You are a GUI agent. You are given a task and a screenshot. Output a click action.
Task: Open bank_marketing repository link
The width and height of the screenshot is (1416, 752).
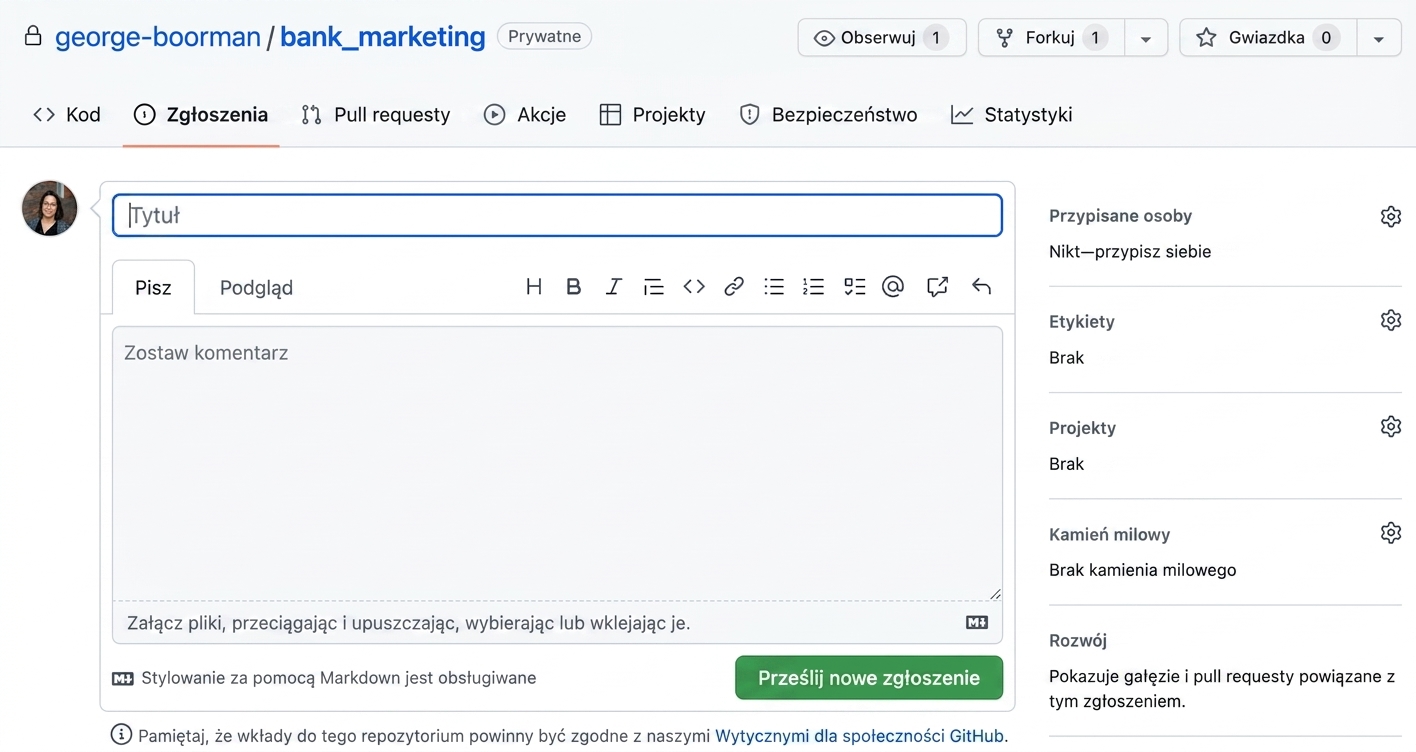382,37
